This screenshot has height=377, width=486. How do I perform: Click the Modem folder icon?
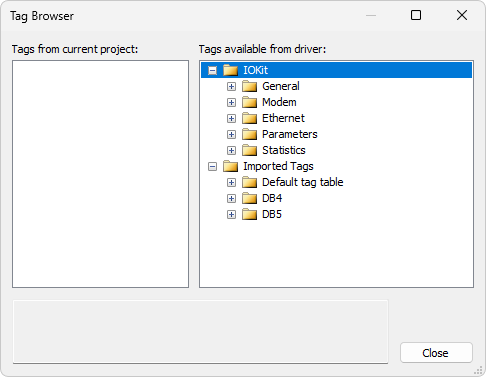249,102
